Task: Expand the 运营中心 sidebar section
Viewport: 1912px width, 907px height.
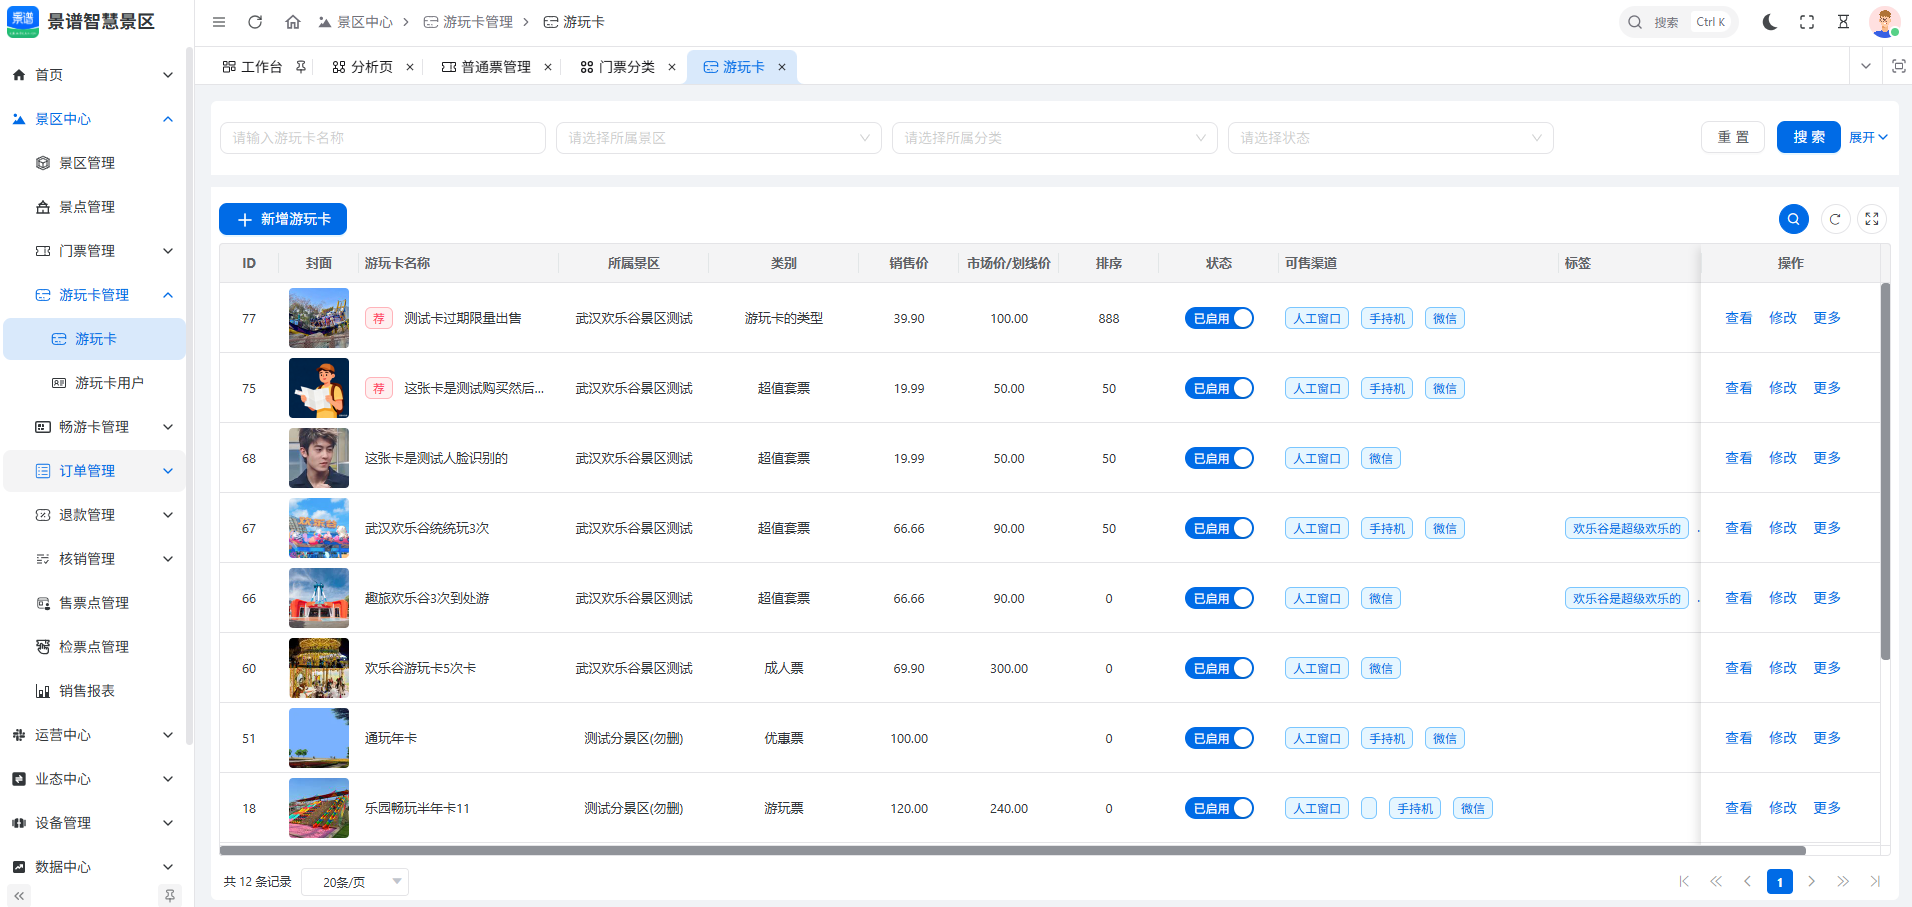Action: point(95,735)
